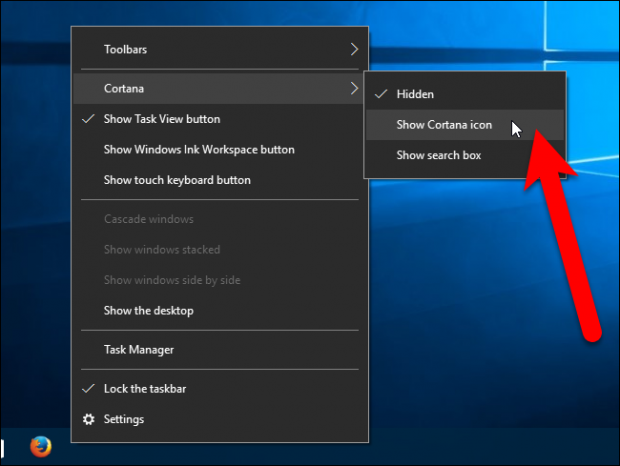
Task: Toggle Show Task View button option
Action: tap(162, 119)
